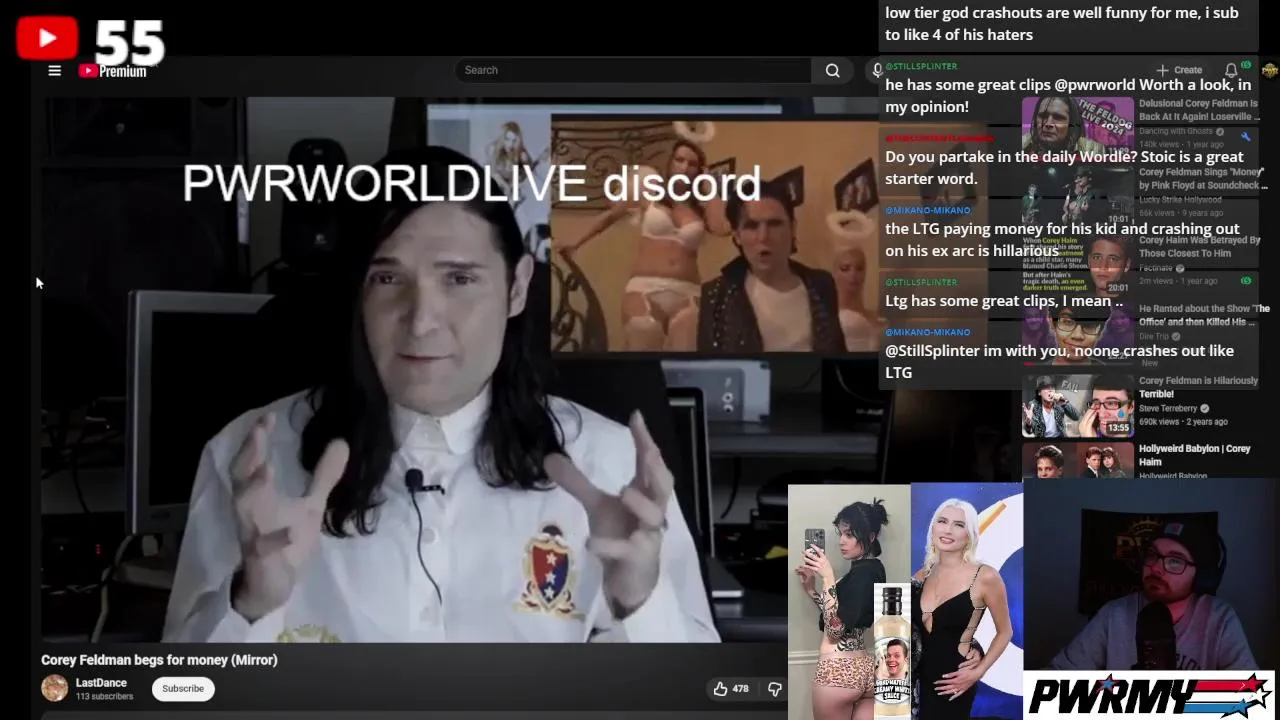Screen dimensions: 1280x720
Task: Open the YouTube hamburger guide menu
Action: point(55,70)
